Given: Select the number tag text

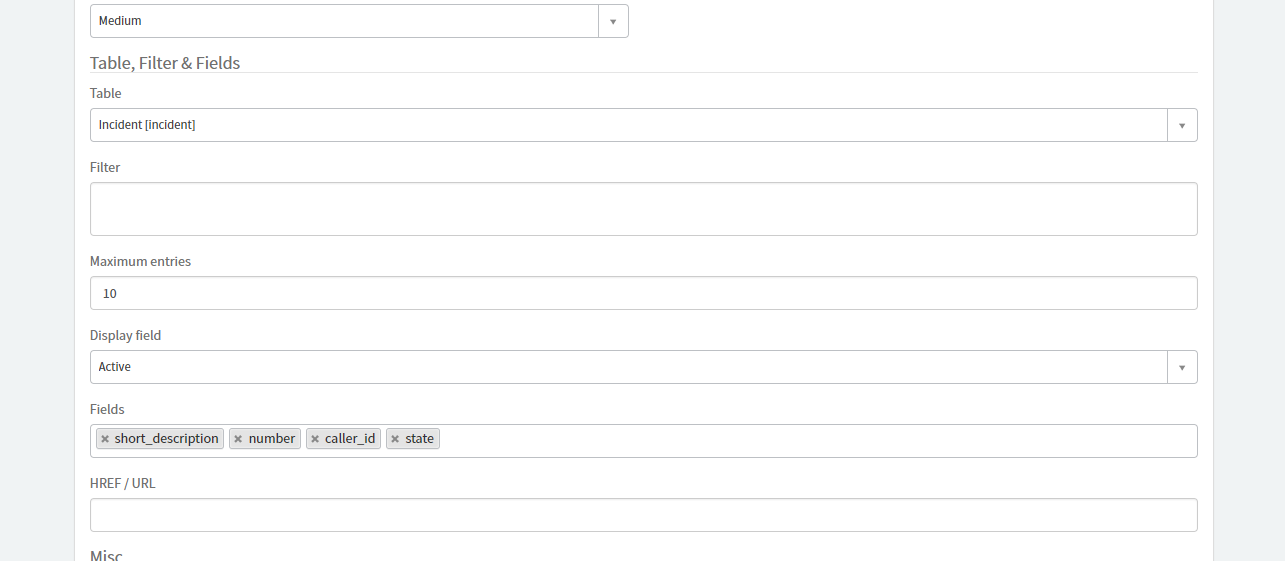Looking at the screenshot, I should tap(272, 439).
